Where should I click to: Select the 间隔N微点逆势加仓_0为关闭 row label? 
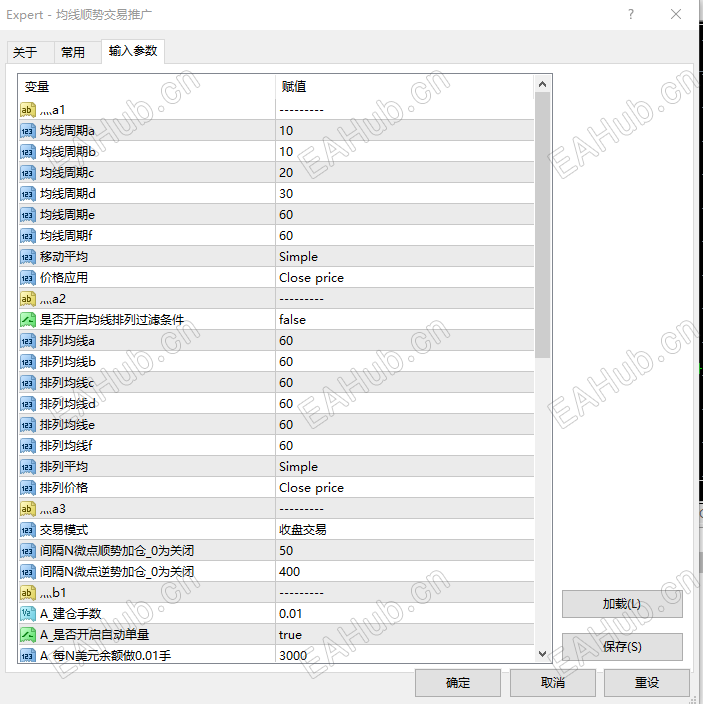117,572
